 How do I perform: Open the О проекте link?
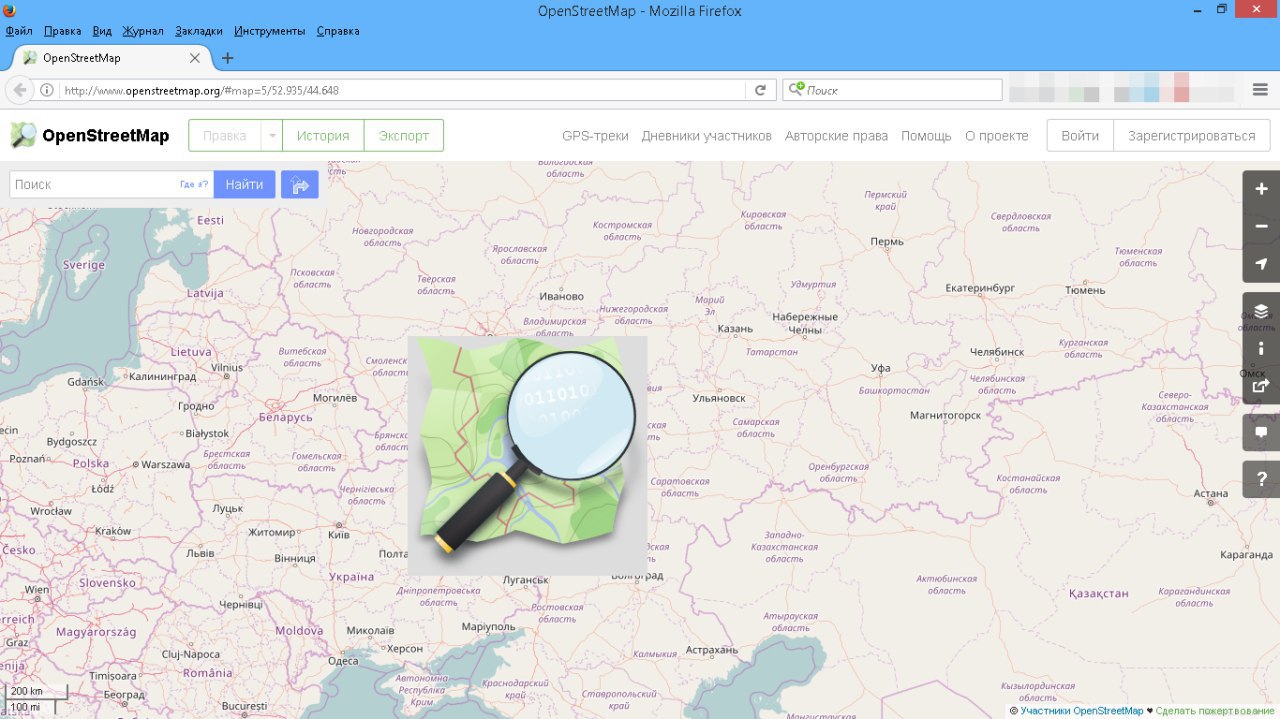(x=997, y=136)
